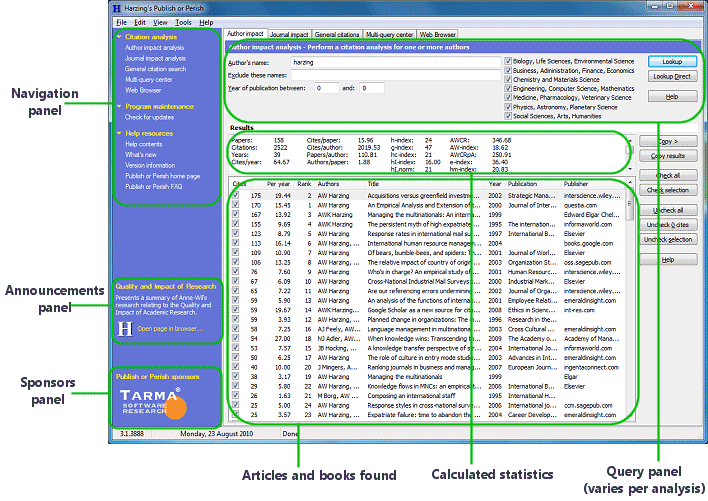
Task: Collapse the Program maintenance section
Action: 119,105
